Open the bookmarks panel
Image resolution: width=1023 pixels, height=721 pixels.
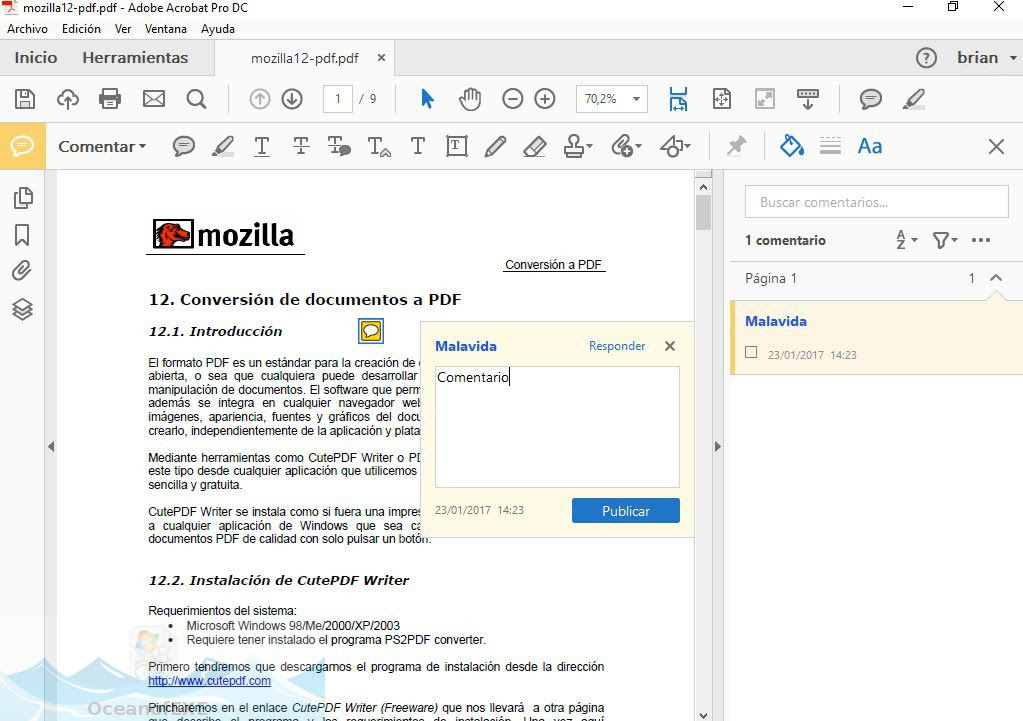tap(22, 235)
